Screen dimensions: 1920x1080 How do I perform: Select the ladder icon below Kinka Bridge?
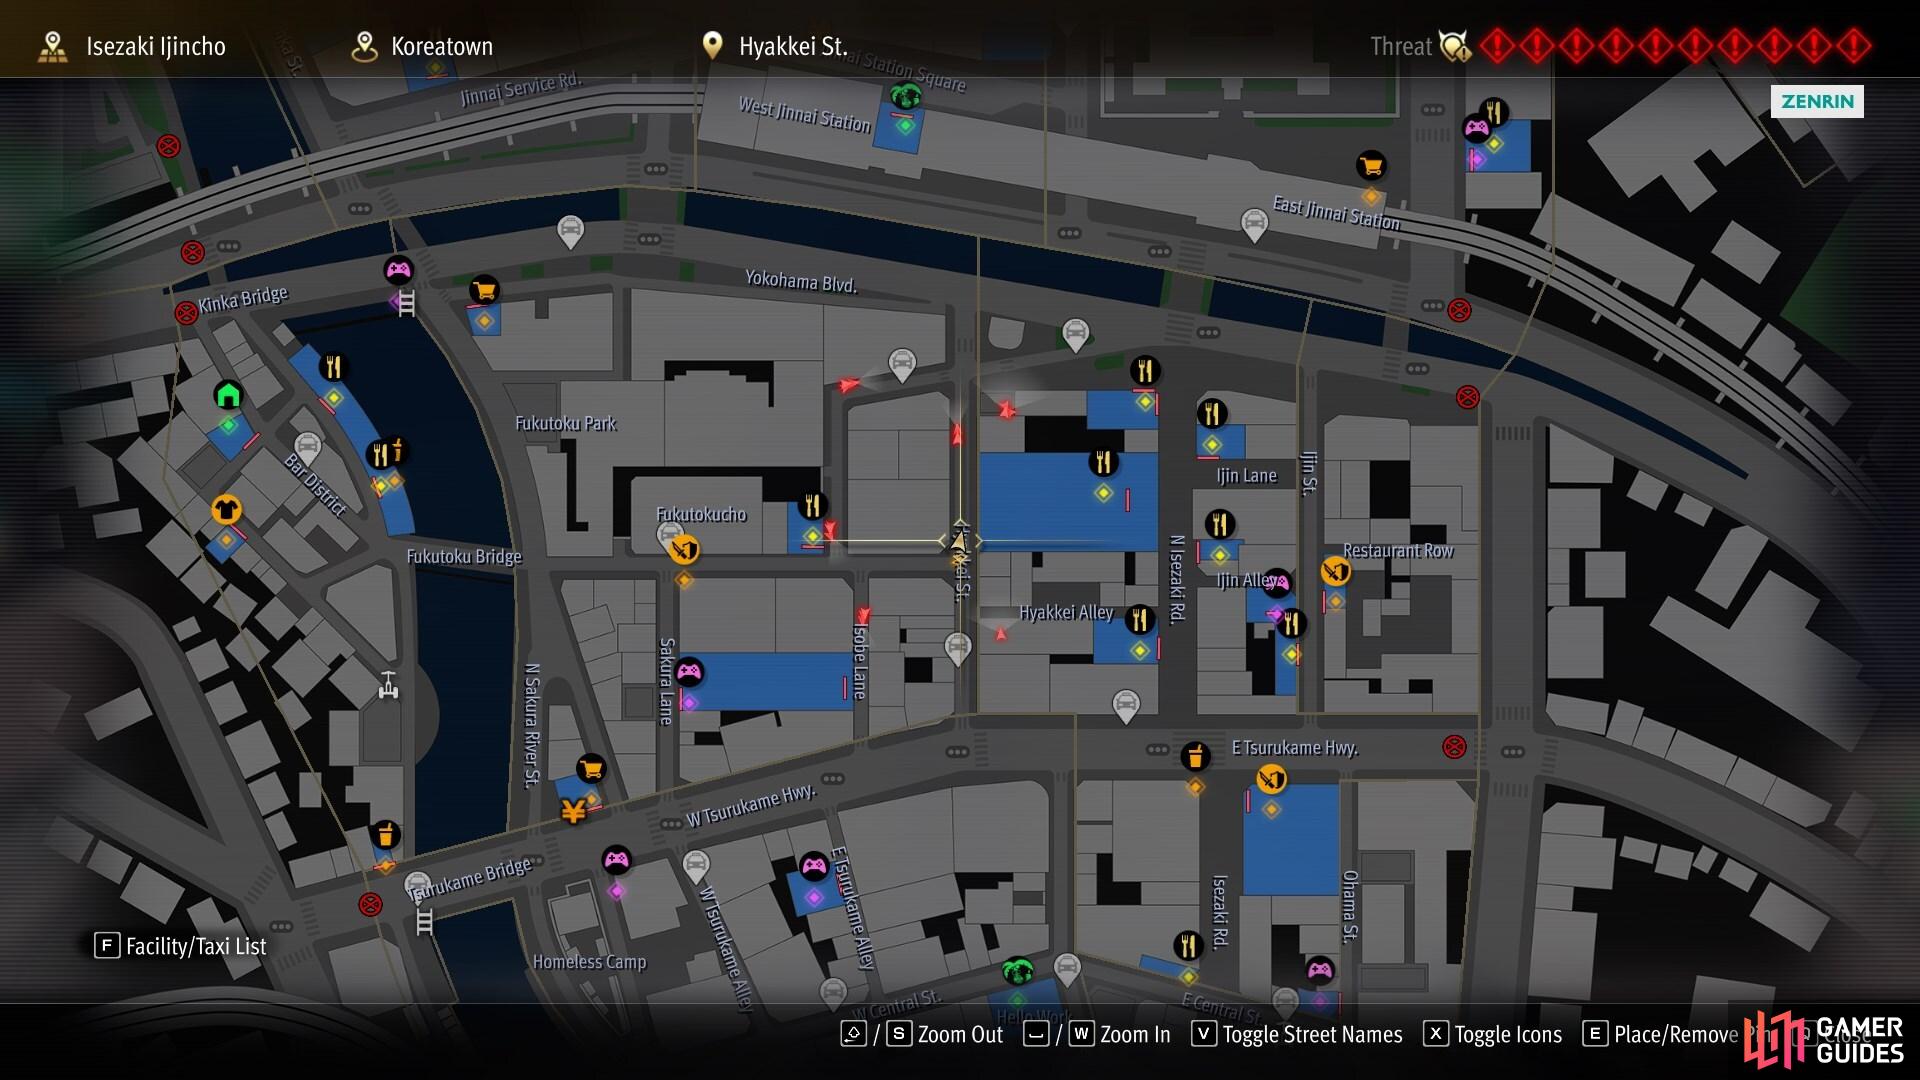(407, 304)
